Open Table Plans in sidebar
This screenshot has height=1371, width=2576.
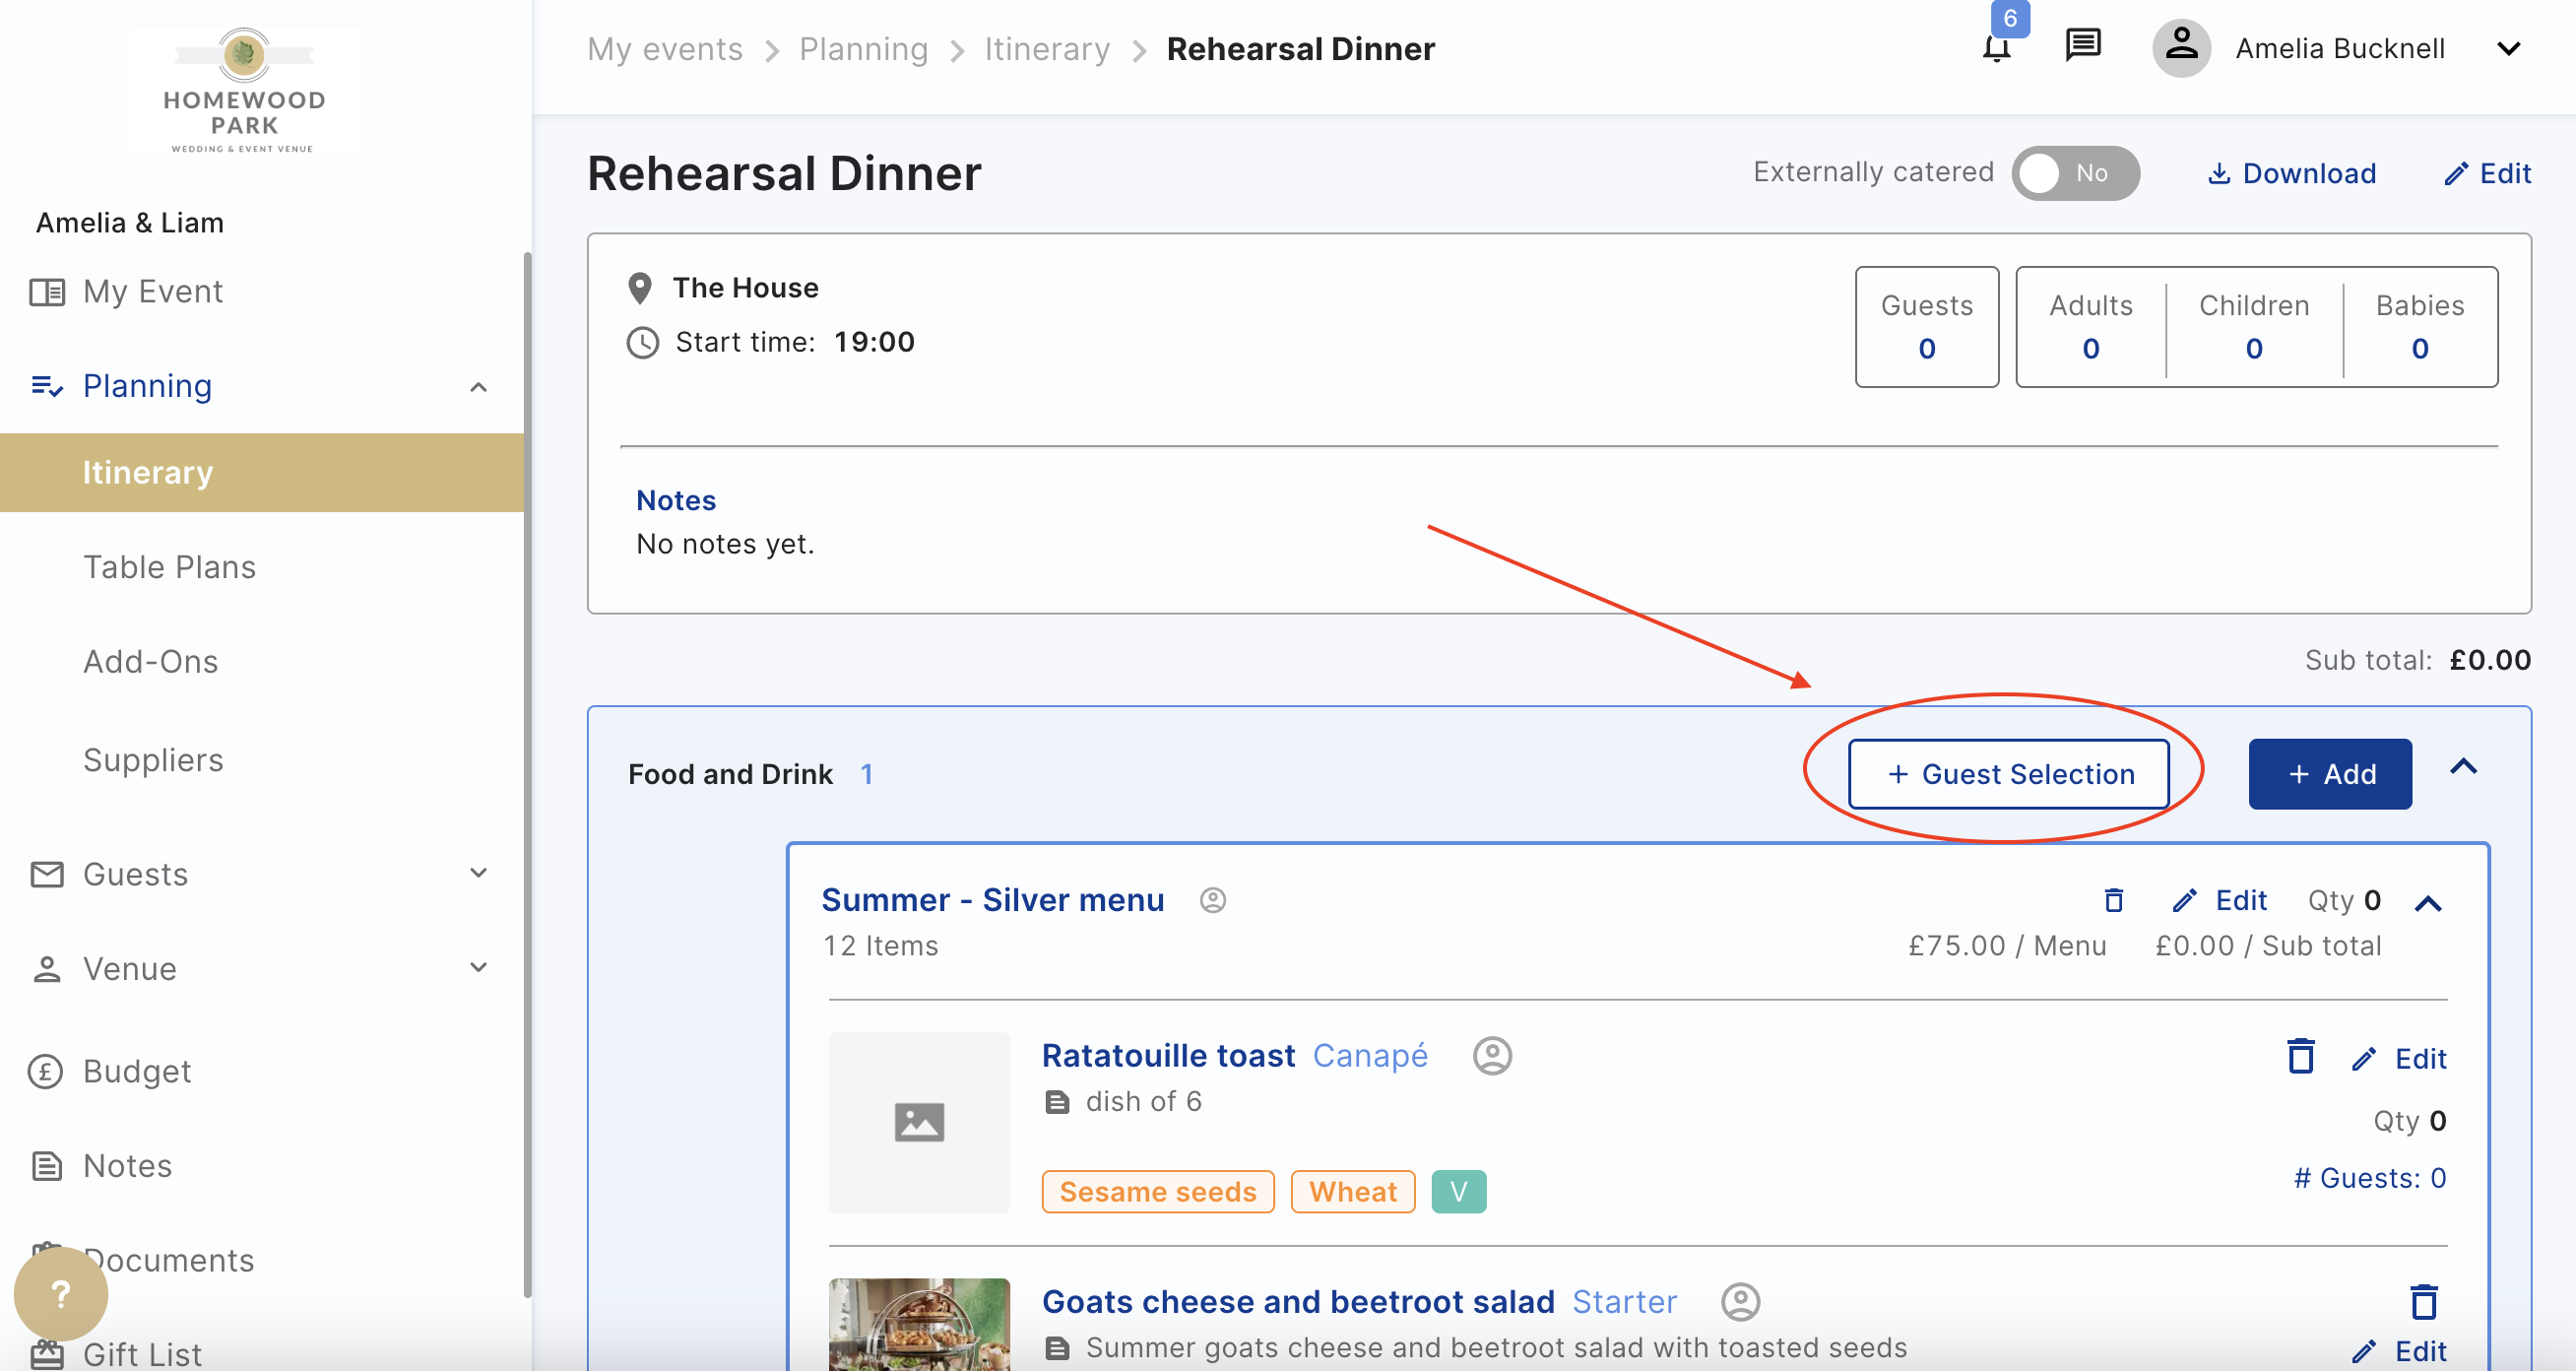[169, 567]
